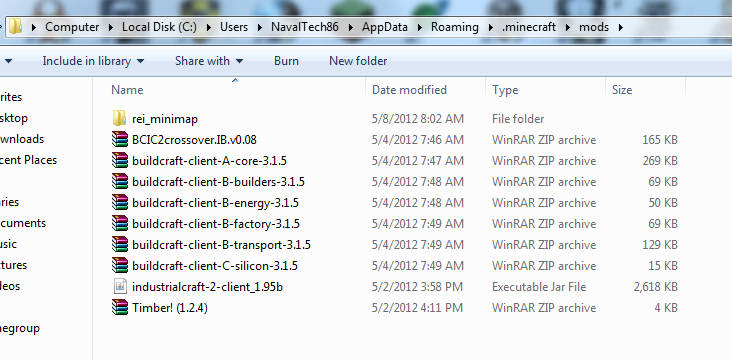Select the industrialcraft-2-client_1.95b jar file icon
Image resolution: width=732 pixels, height=360 pixels.
click(120, 287)
